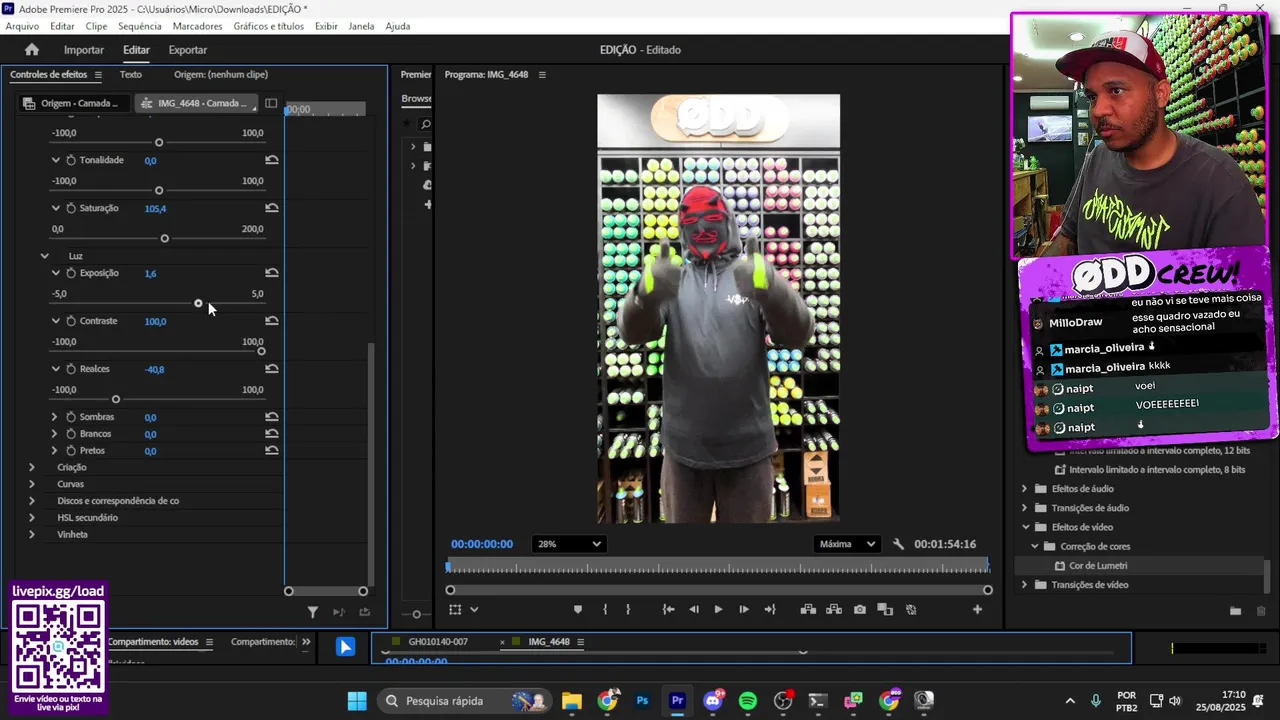Screen dimensions: 1280x720
Task: Reset the Brancos parameter
Action: point(272,434)
